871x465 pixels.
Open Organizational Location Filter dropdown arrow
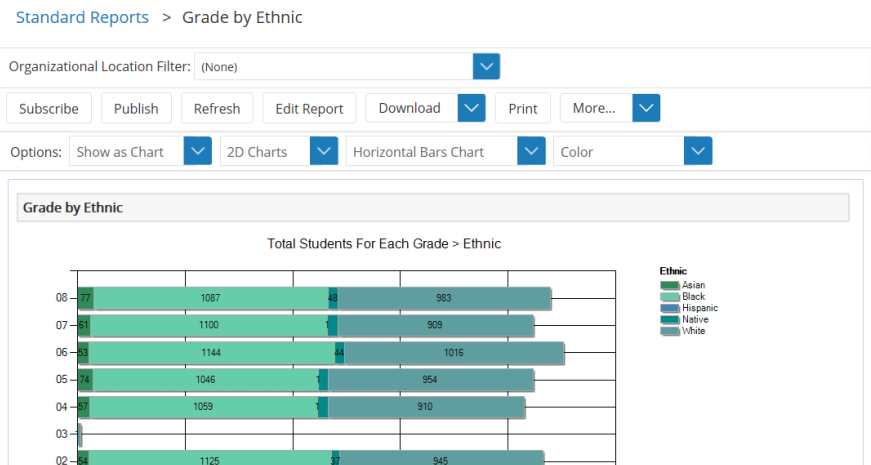click(x=485, y=67)
